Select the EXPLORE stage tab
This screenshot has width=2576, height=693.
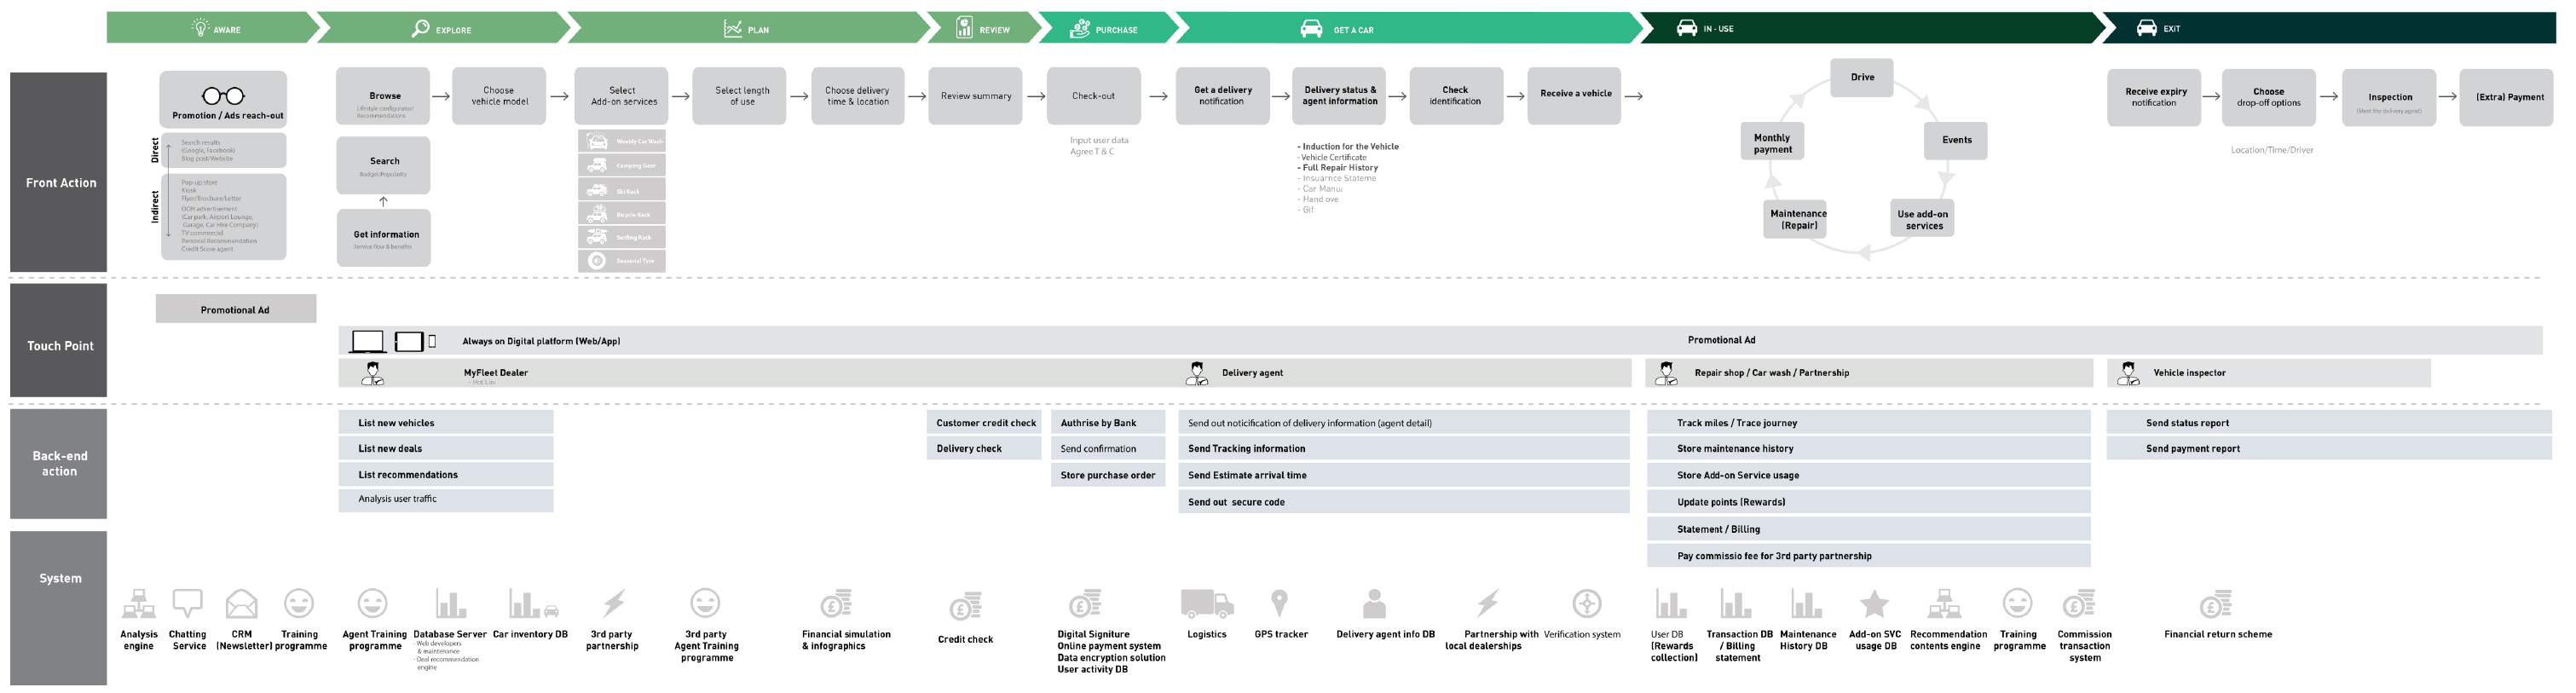point(441,29)
